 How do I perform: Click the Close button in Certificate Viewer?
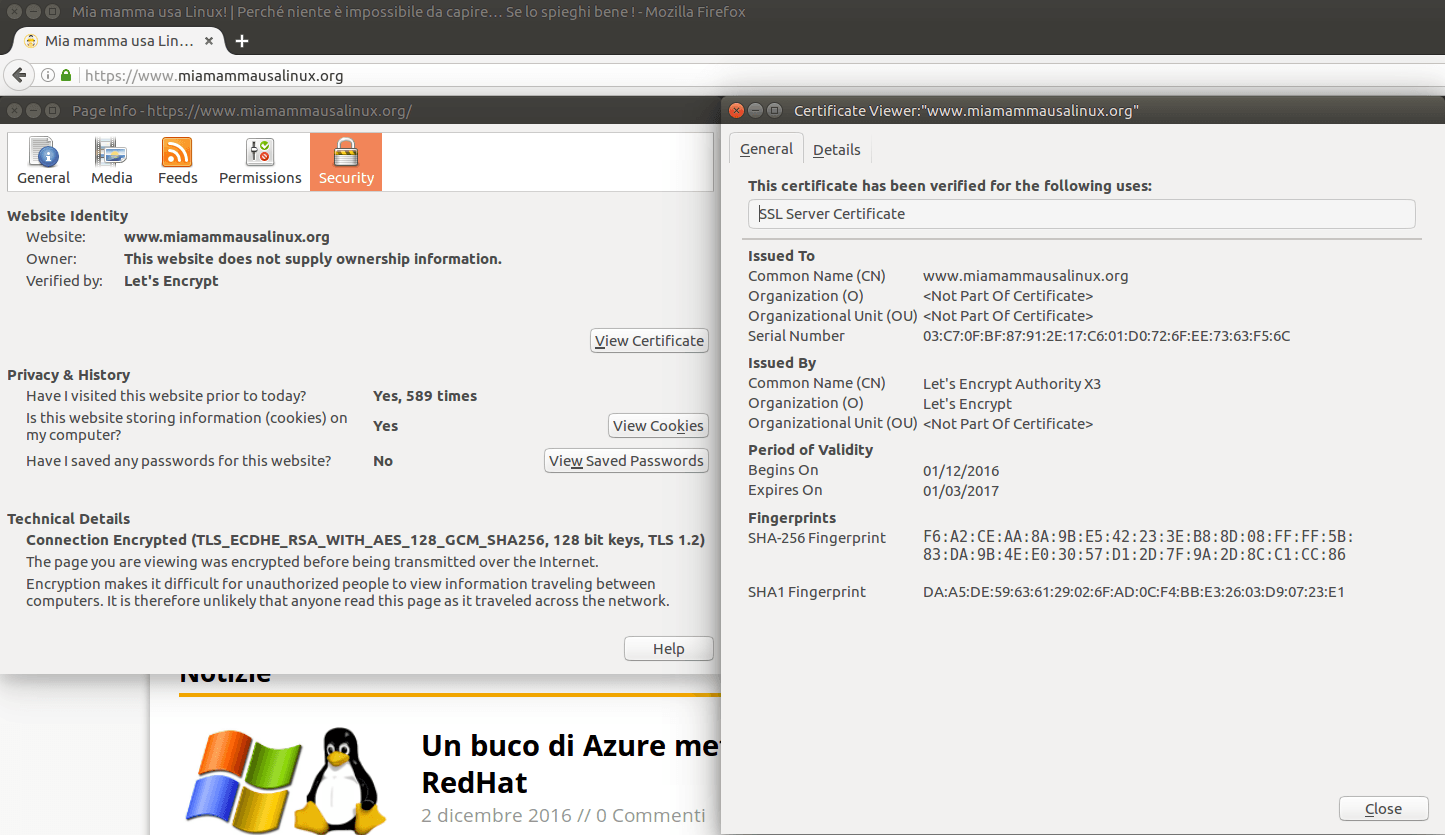click(x=1383, y=809)
